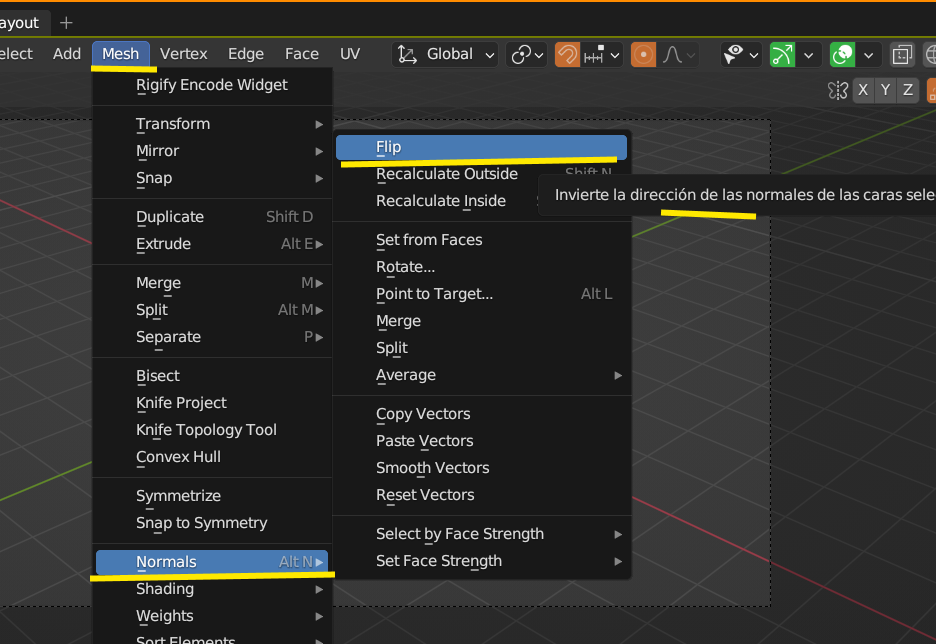Expand gizmo options dropdown arrow
The width and height of the screenshot is (936, 644).
pyautogui.click(x=808, y=55)
